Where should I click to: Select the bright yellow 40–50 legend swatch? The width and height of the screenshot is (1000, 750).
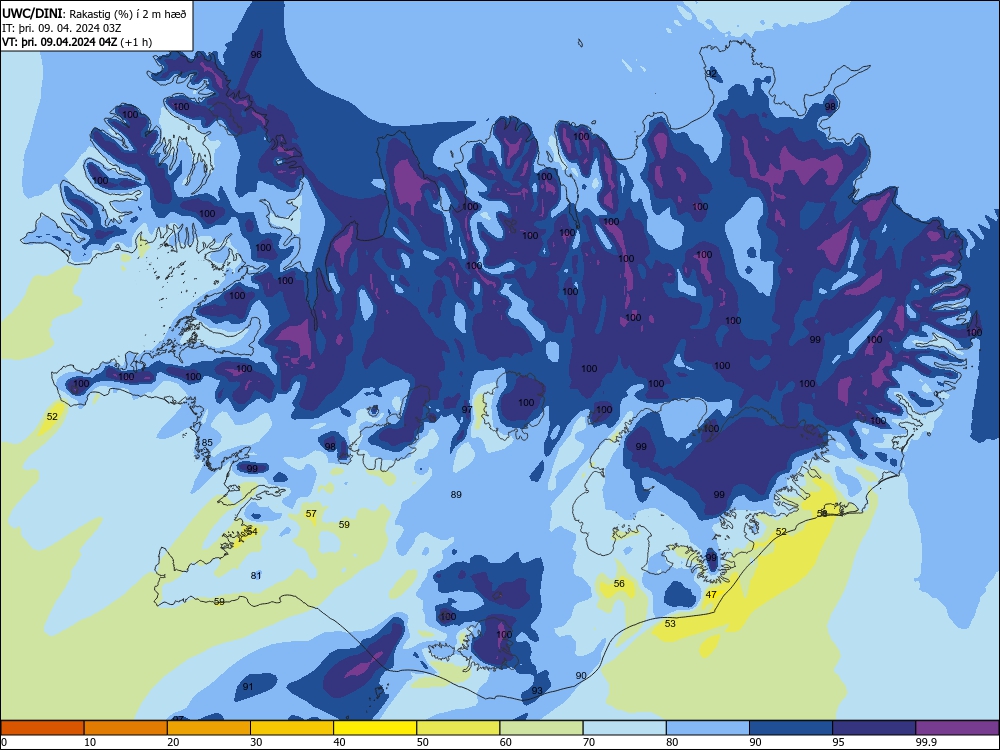[375, 728]
